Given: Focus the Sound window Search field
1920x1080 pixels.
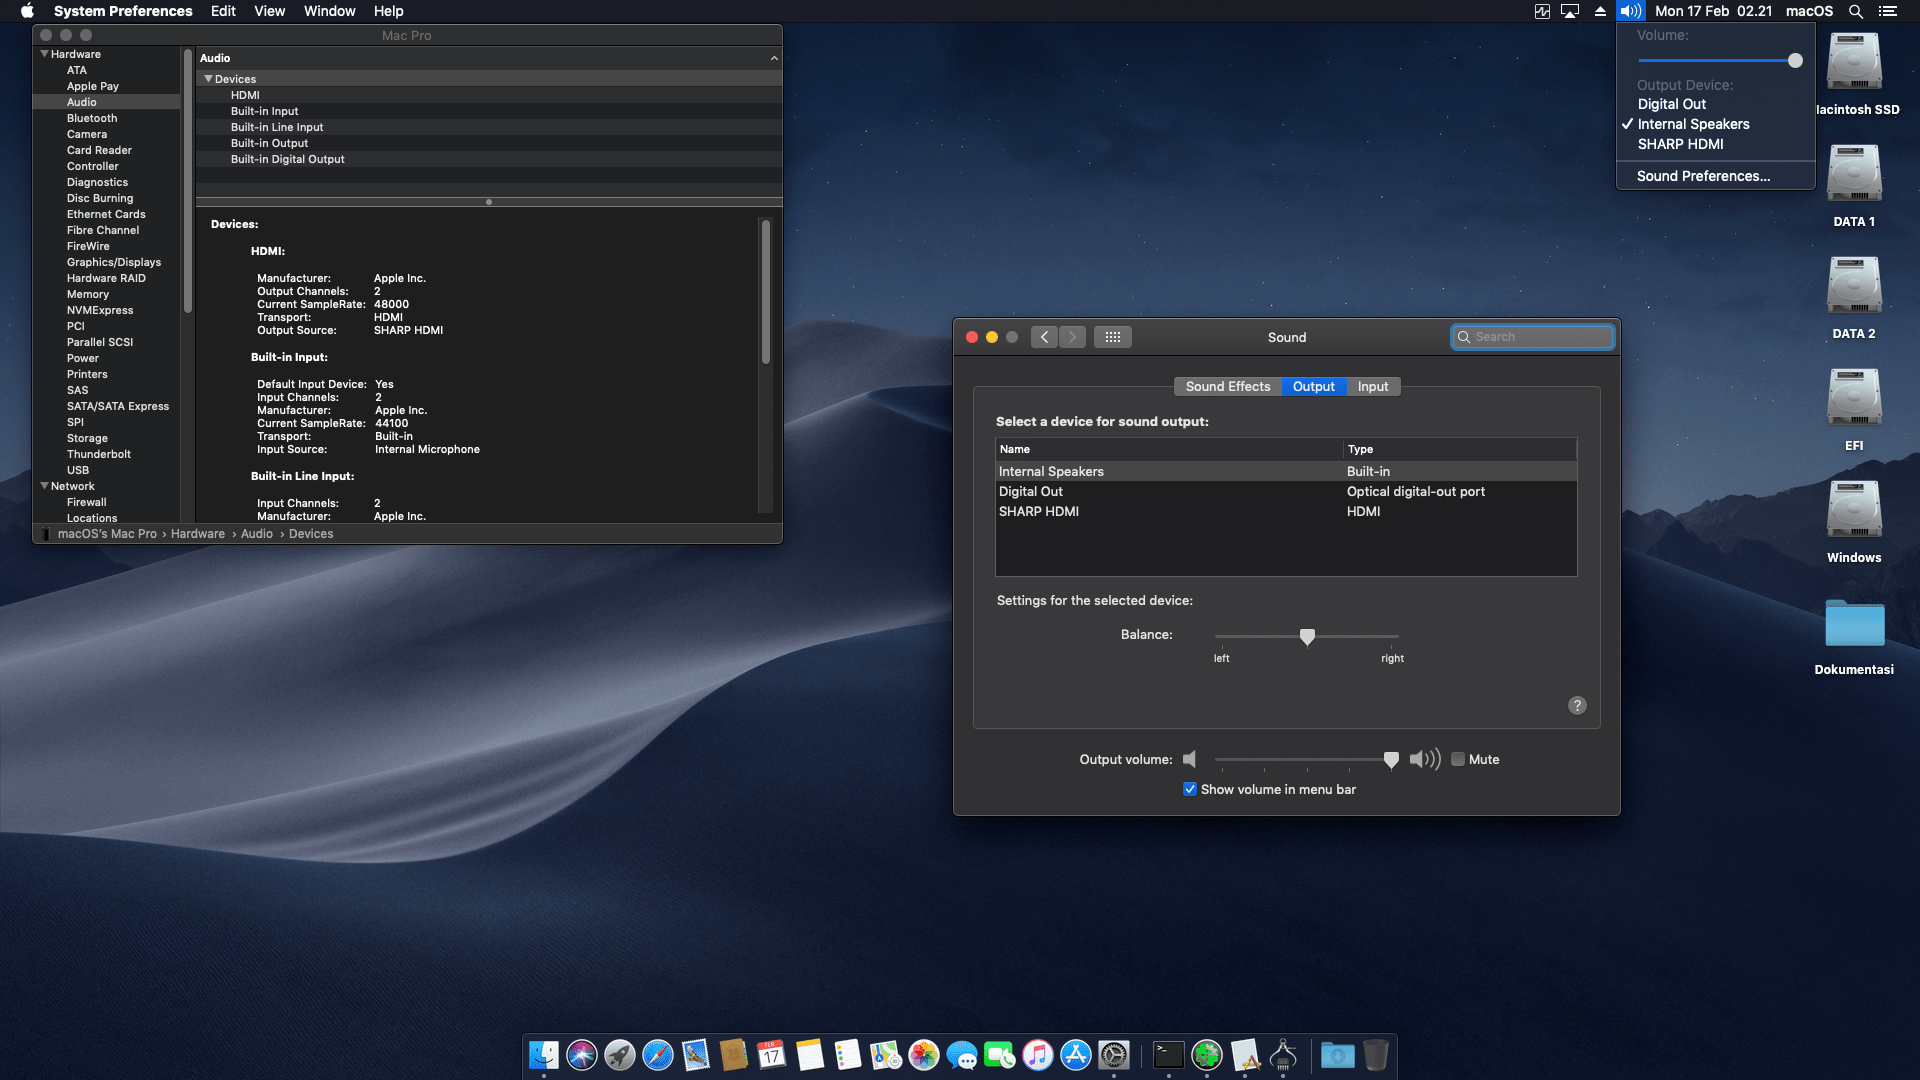Looking at the screenshot, I should [1532, 337].
